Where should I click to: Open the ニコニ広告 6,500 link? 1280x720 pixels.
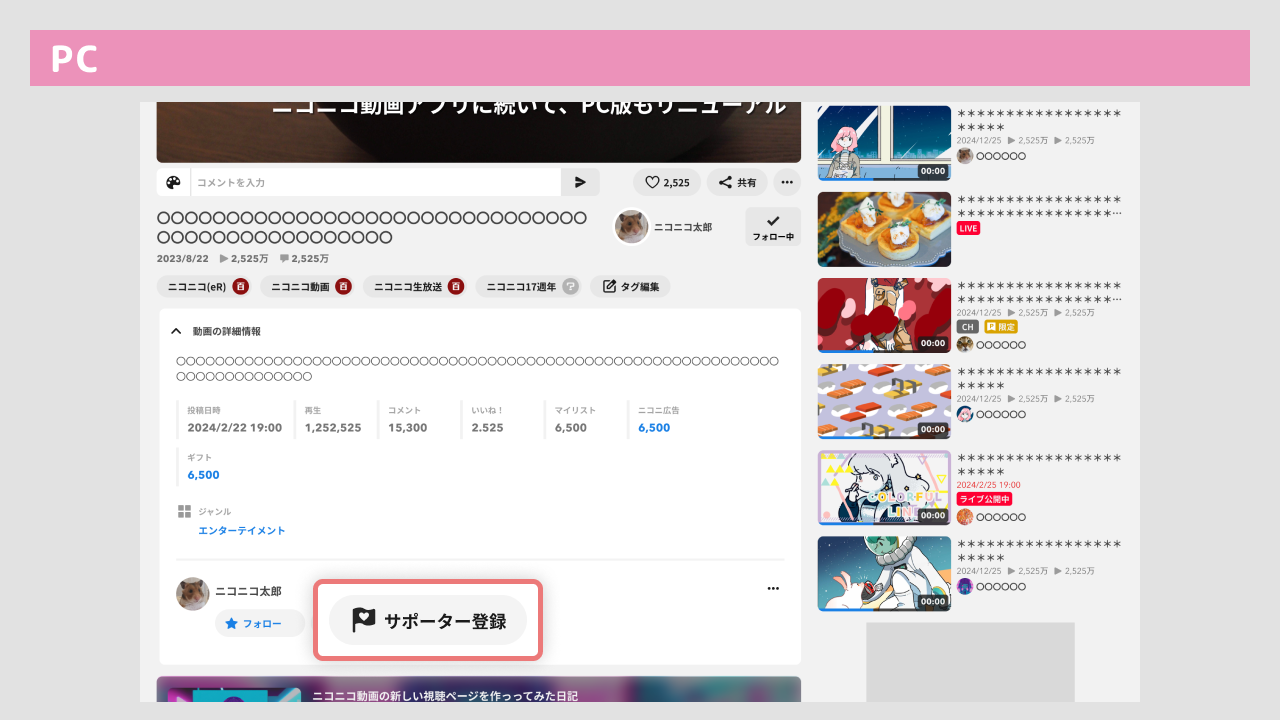tap(654, 427)
